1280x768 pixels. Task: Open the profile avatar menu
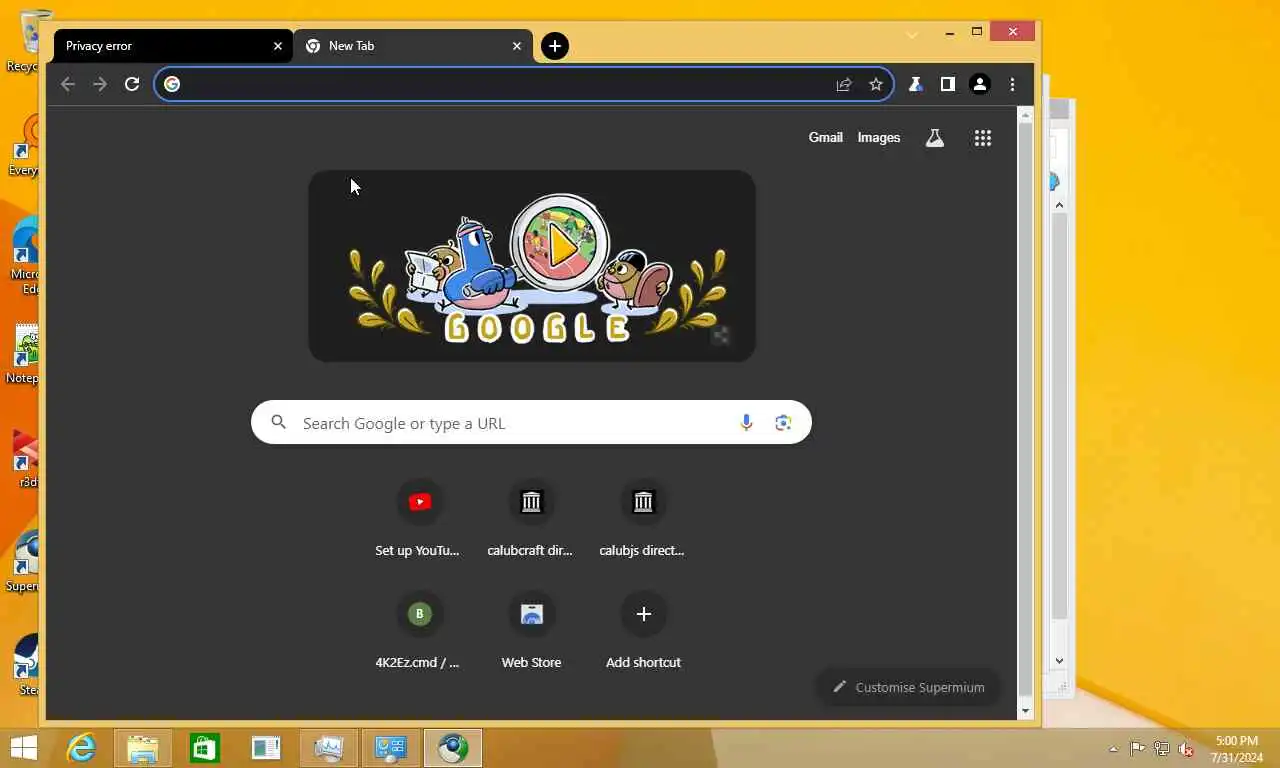980,84
